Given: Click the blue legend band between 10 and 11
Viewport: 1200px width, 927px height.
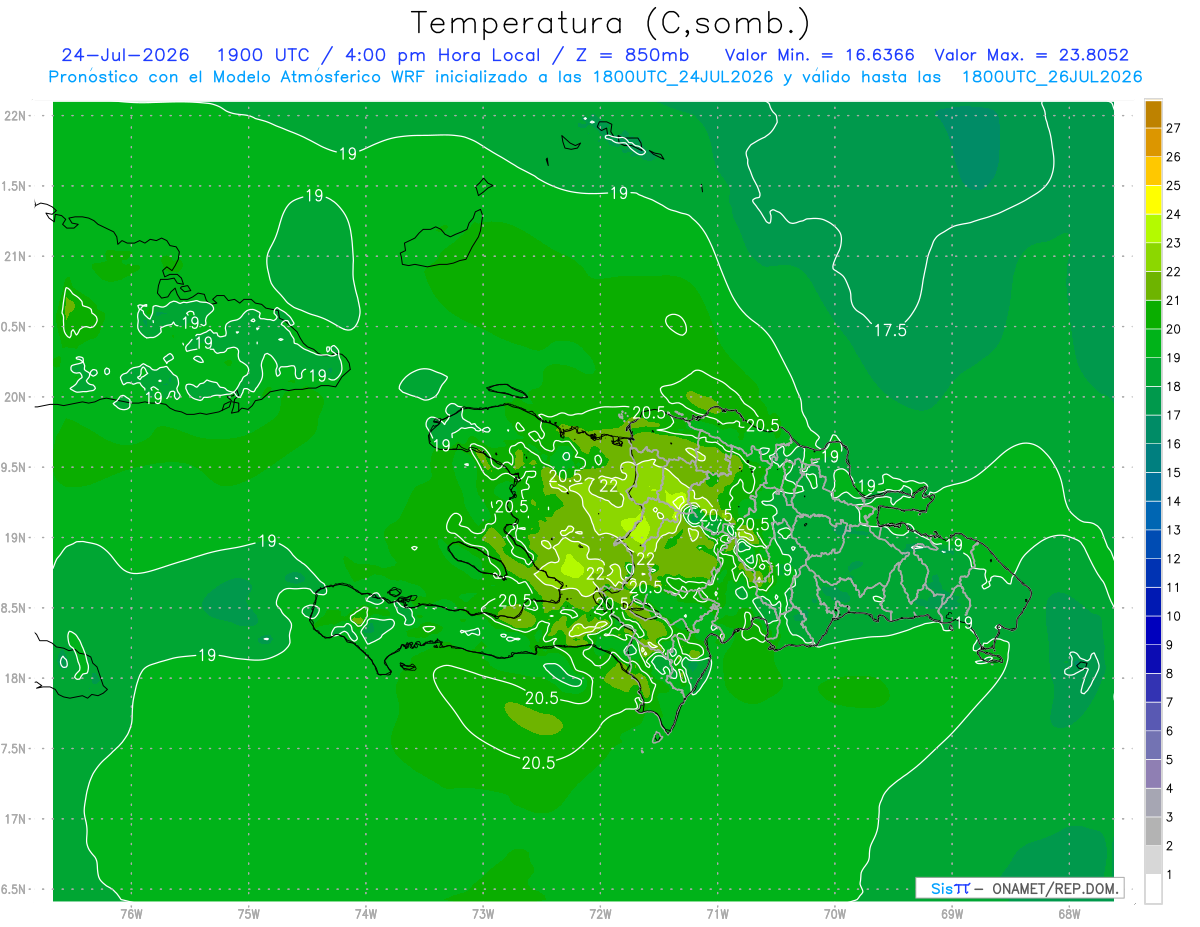Looking at the screenshot, I should click(x=1153, y=601).
